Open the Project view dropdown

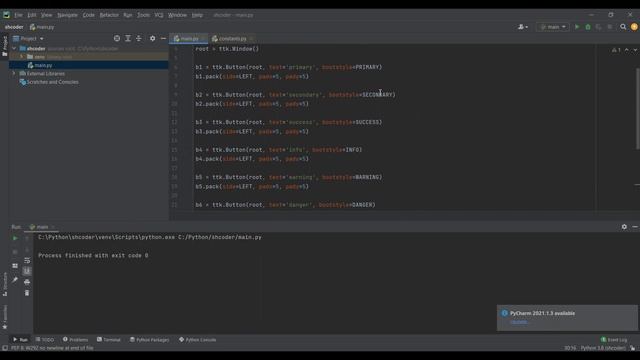28,38
